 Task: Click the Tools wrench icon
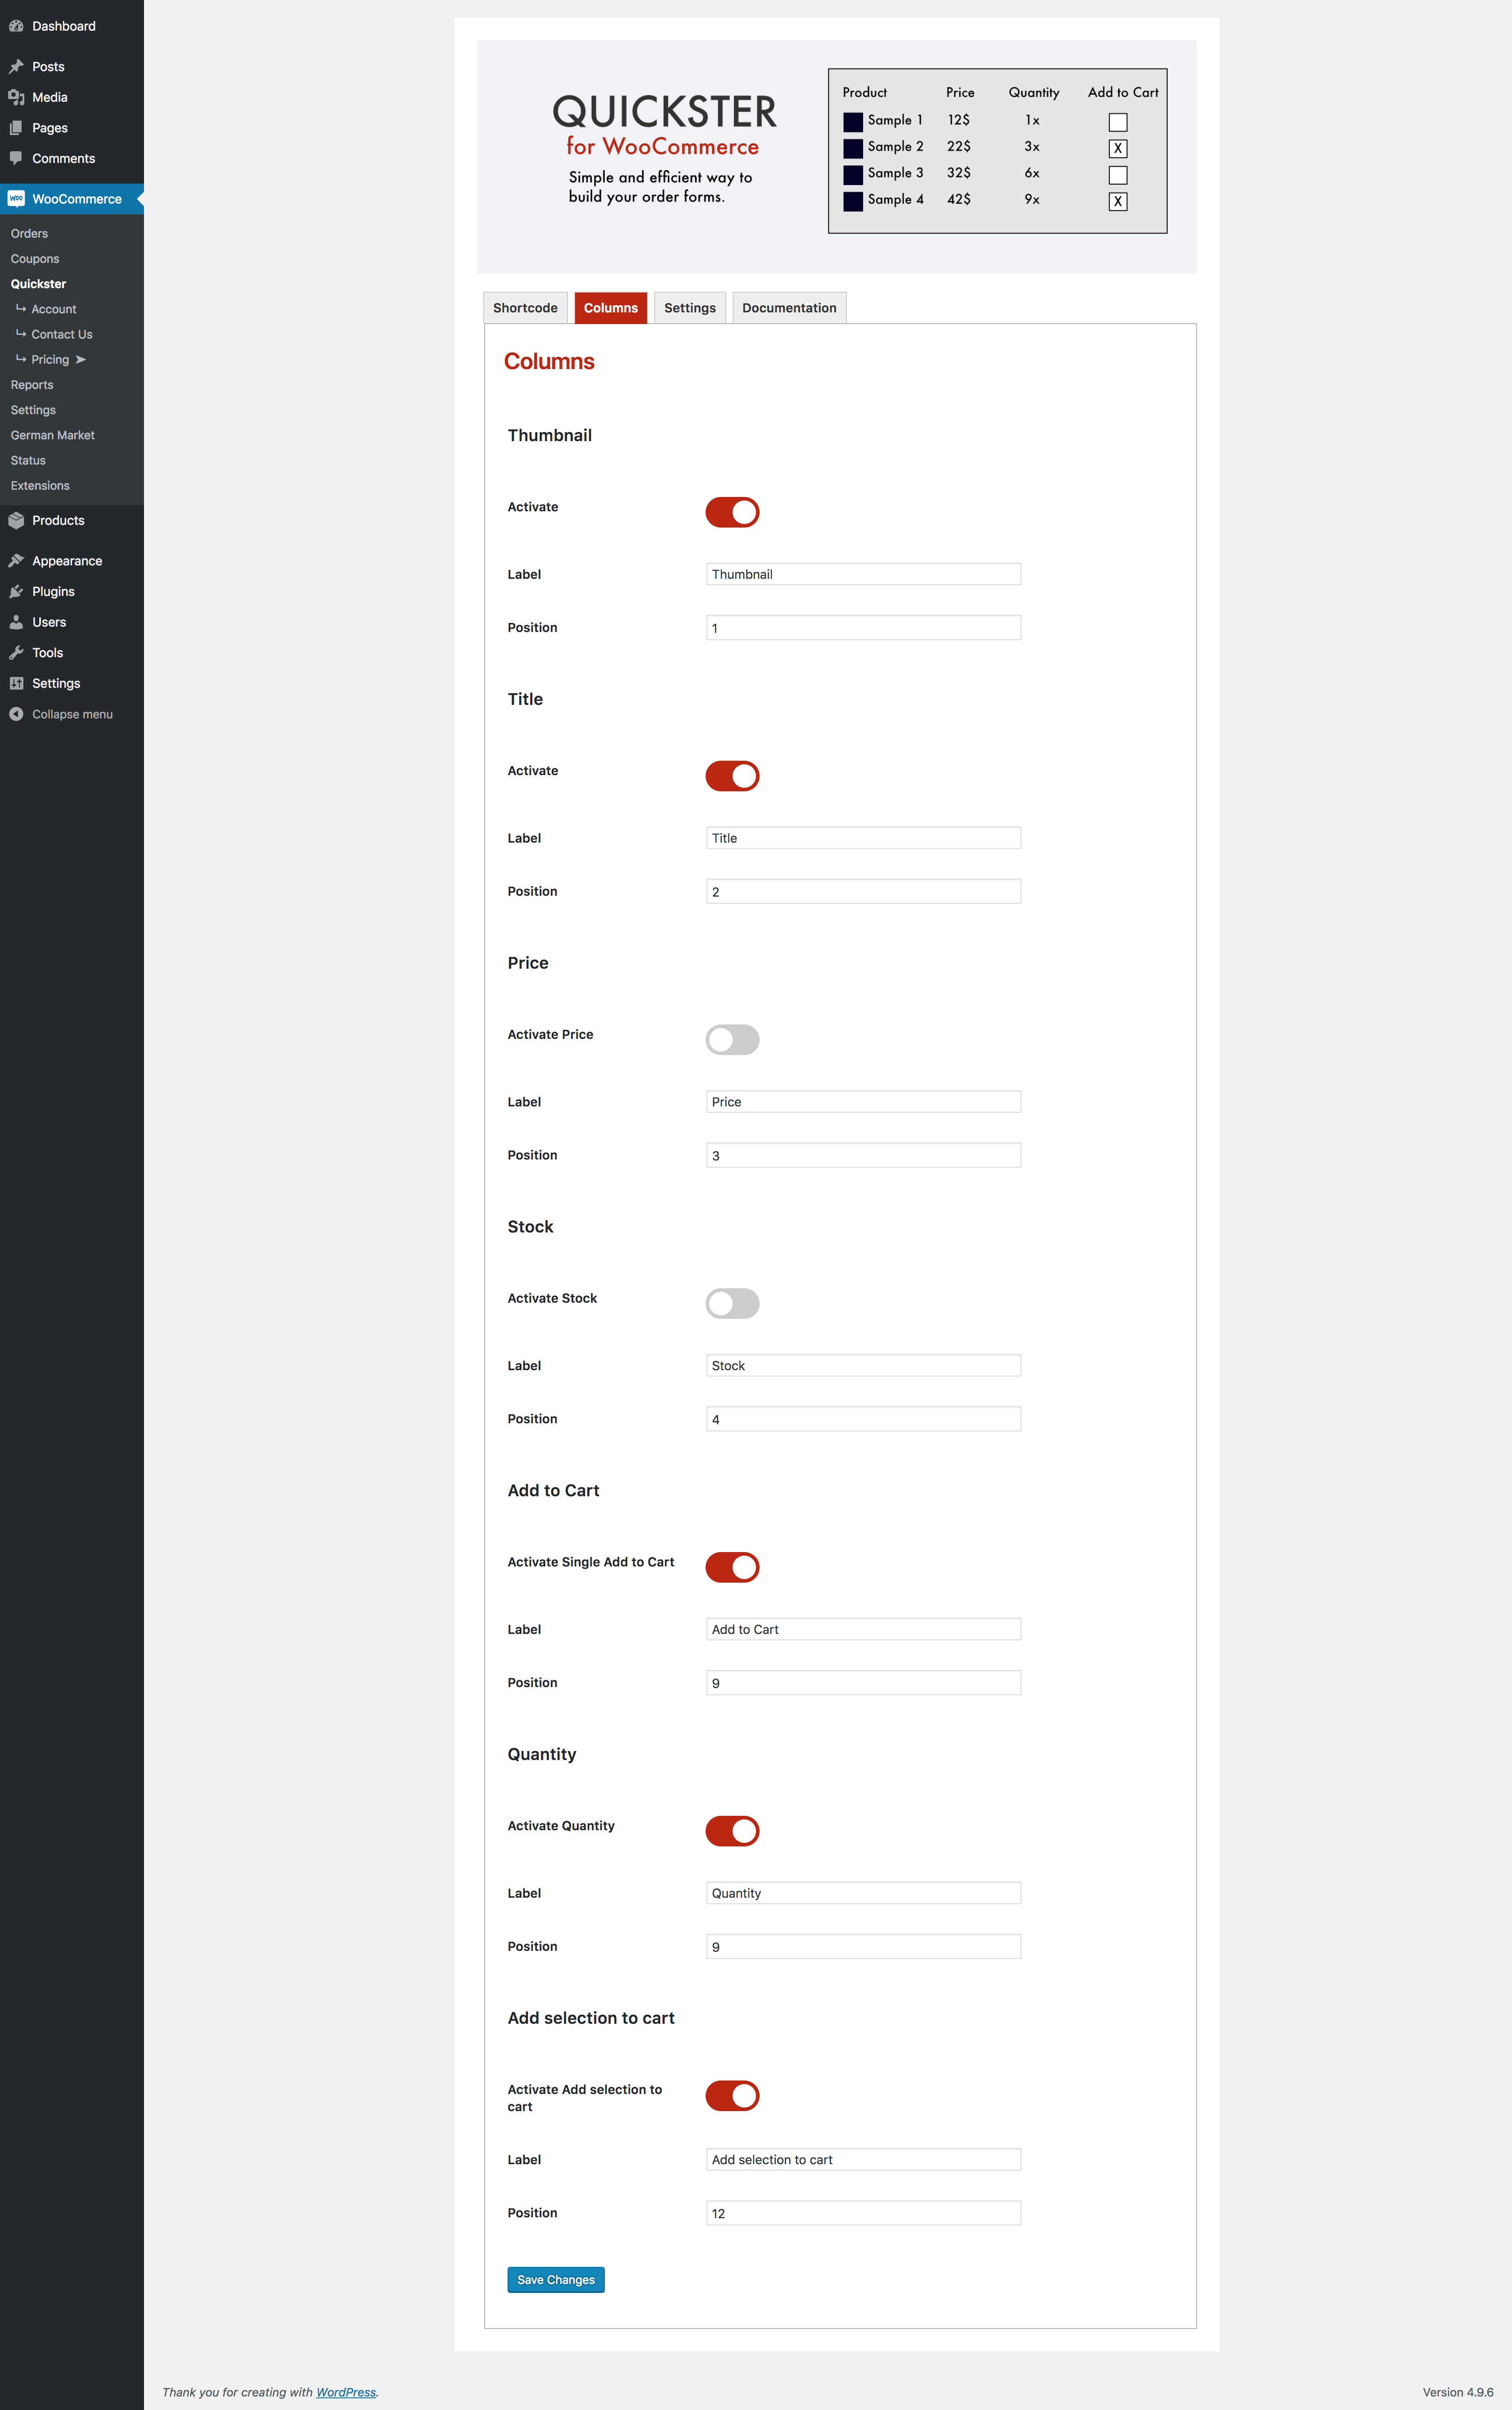16,653
